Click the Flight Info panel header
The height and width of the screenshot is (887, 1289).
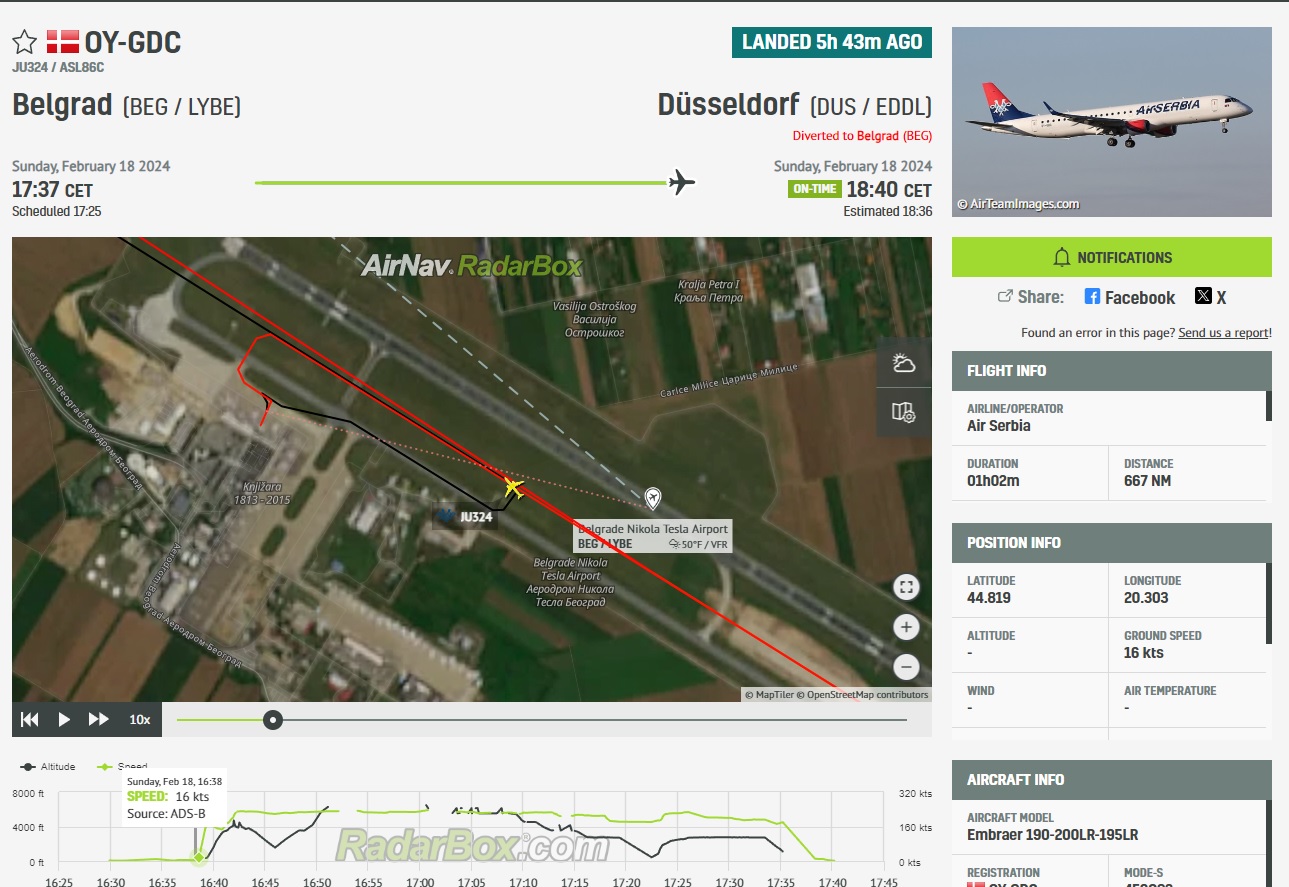point(1112,370)
